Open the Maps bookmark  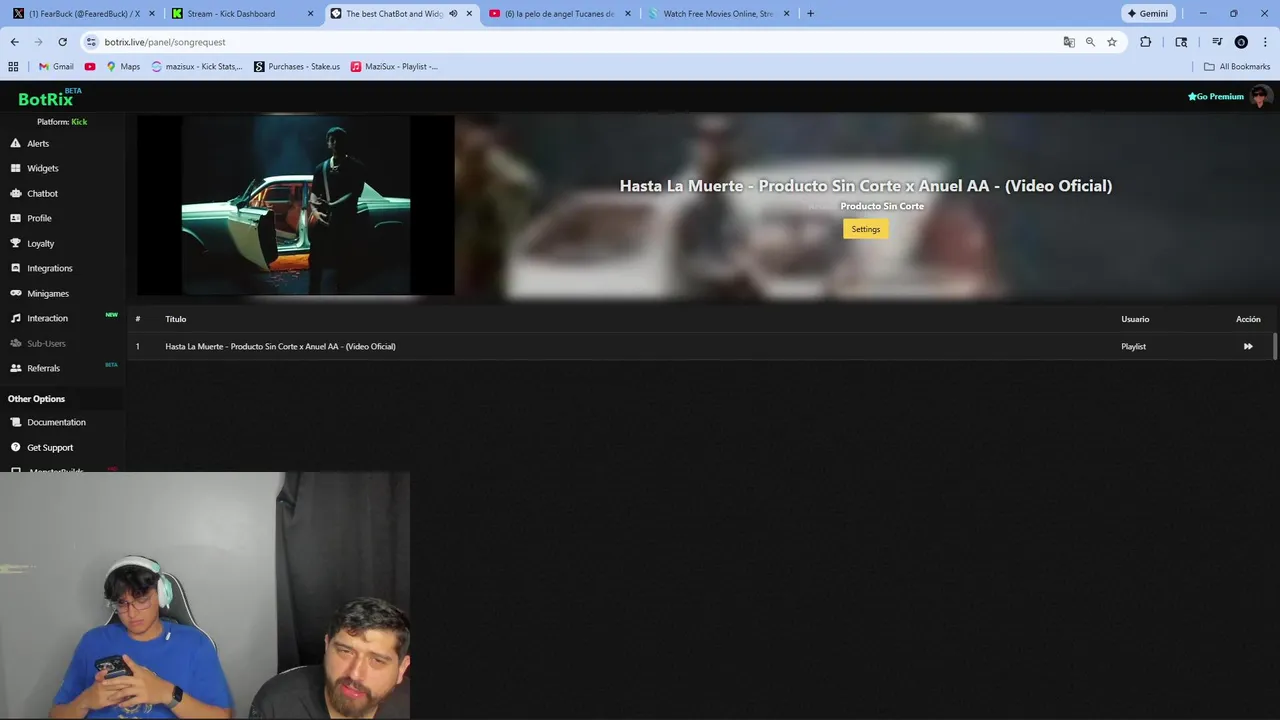click(x=123, y=66)
